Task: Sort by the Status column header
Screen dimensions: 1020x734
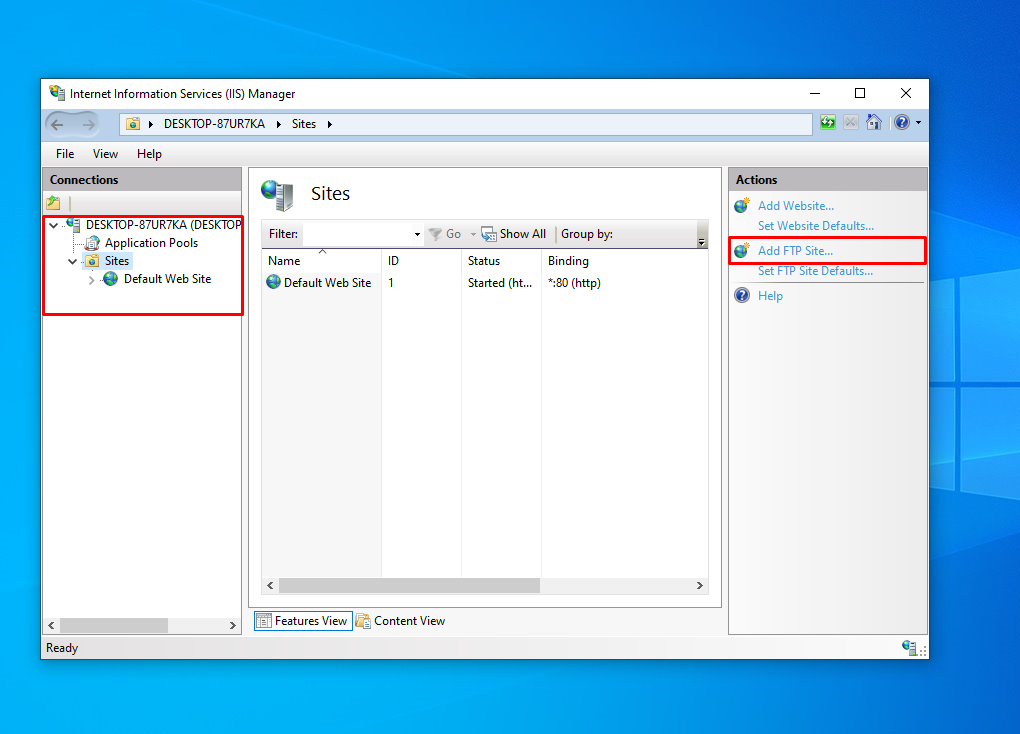Action: (x=501, y=261)
